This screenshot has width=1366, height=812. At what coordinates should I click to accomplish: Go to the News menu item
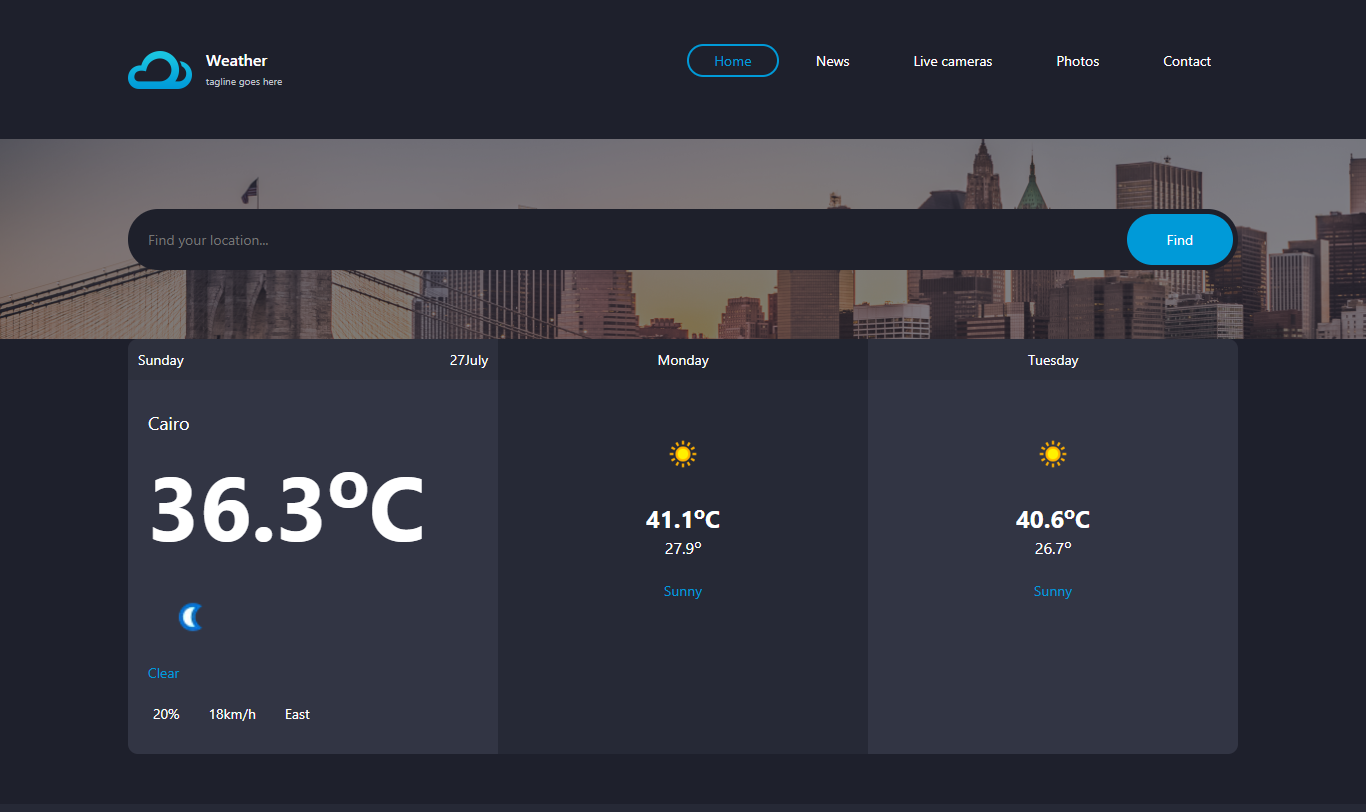(x=832, y=61)
